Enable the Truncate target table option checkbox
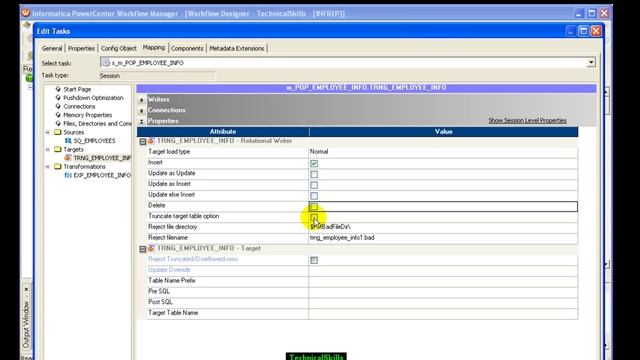 click(x=314, y=217)
